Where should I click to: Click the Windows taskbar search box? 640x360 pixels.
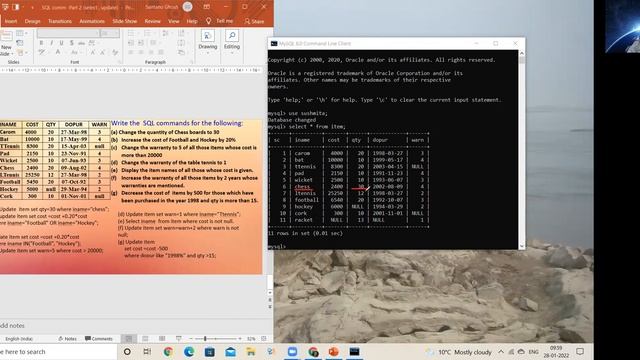click(58, 352)
